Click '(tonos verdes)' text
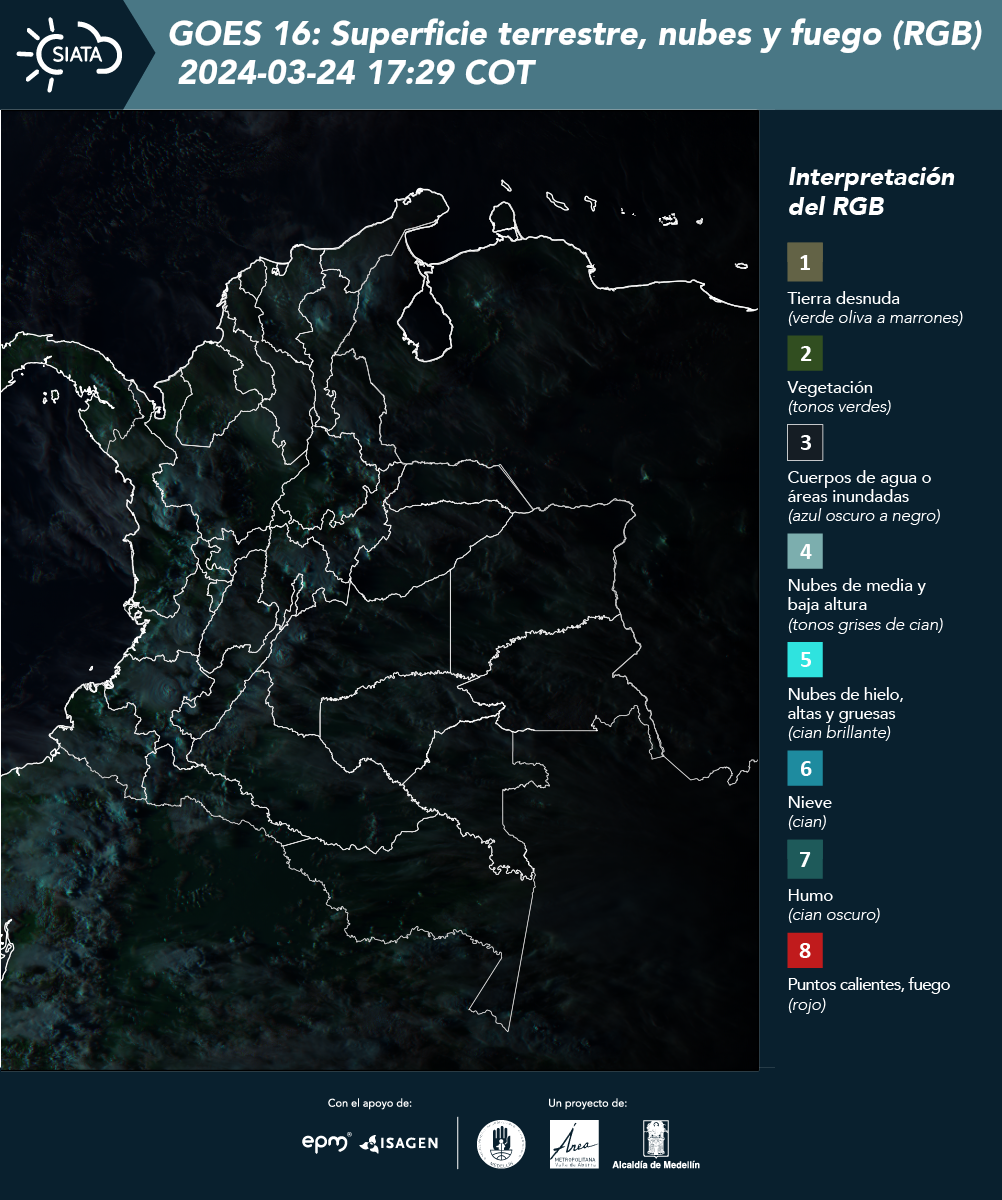The height and width of the screenshot is (1200, 1002). pyautogui.click(x=839, y=407)
